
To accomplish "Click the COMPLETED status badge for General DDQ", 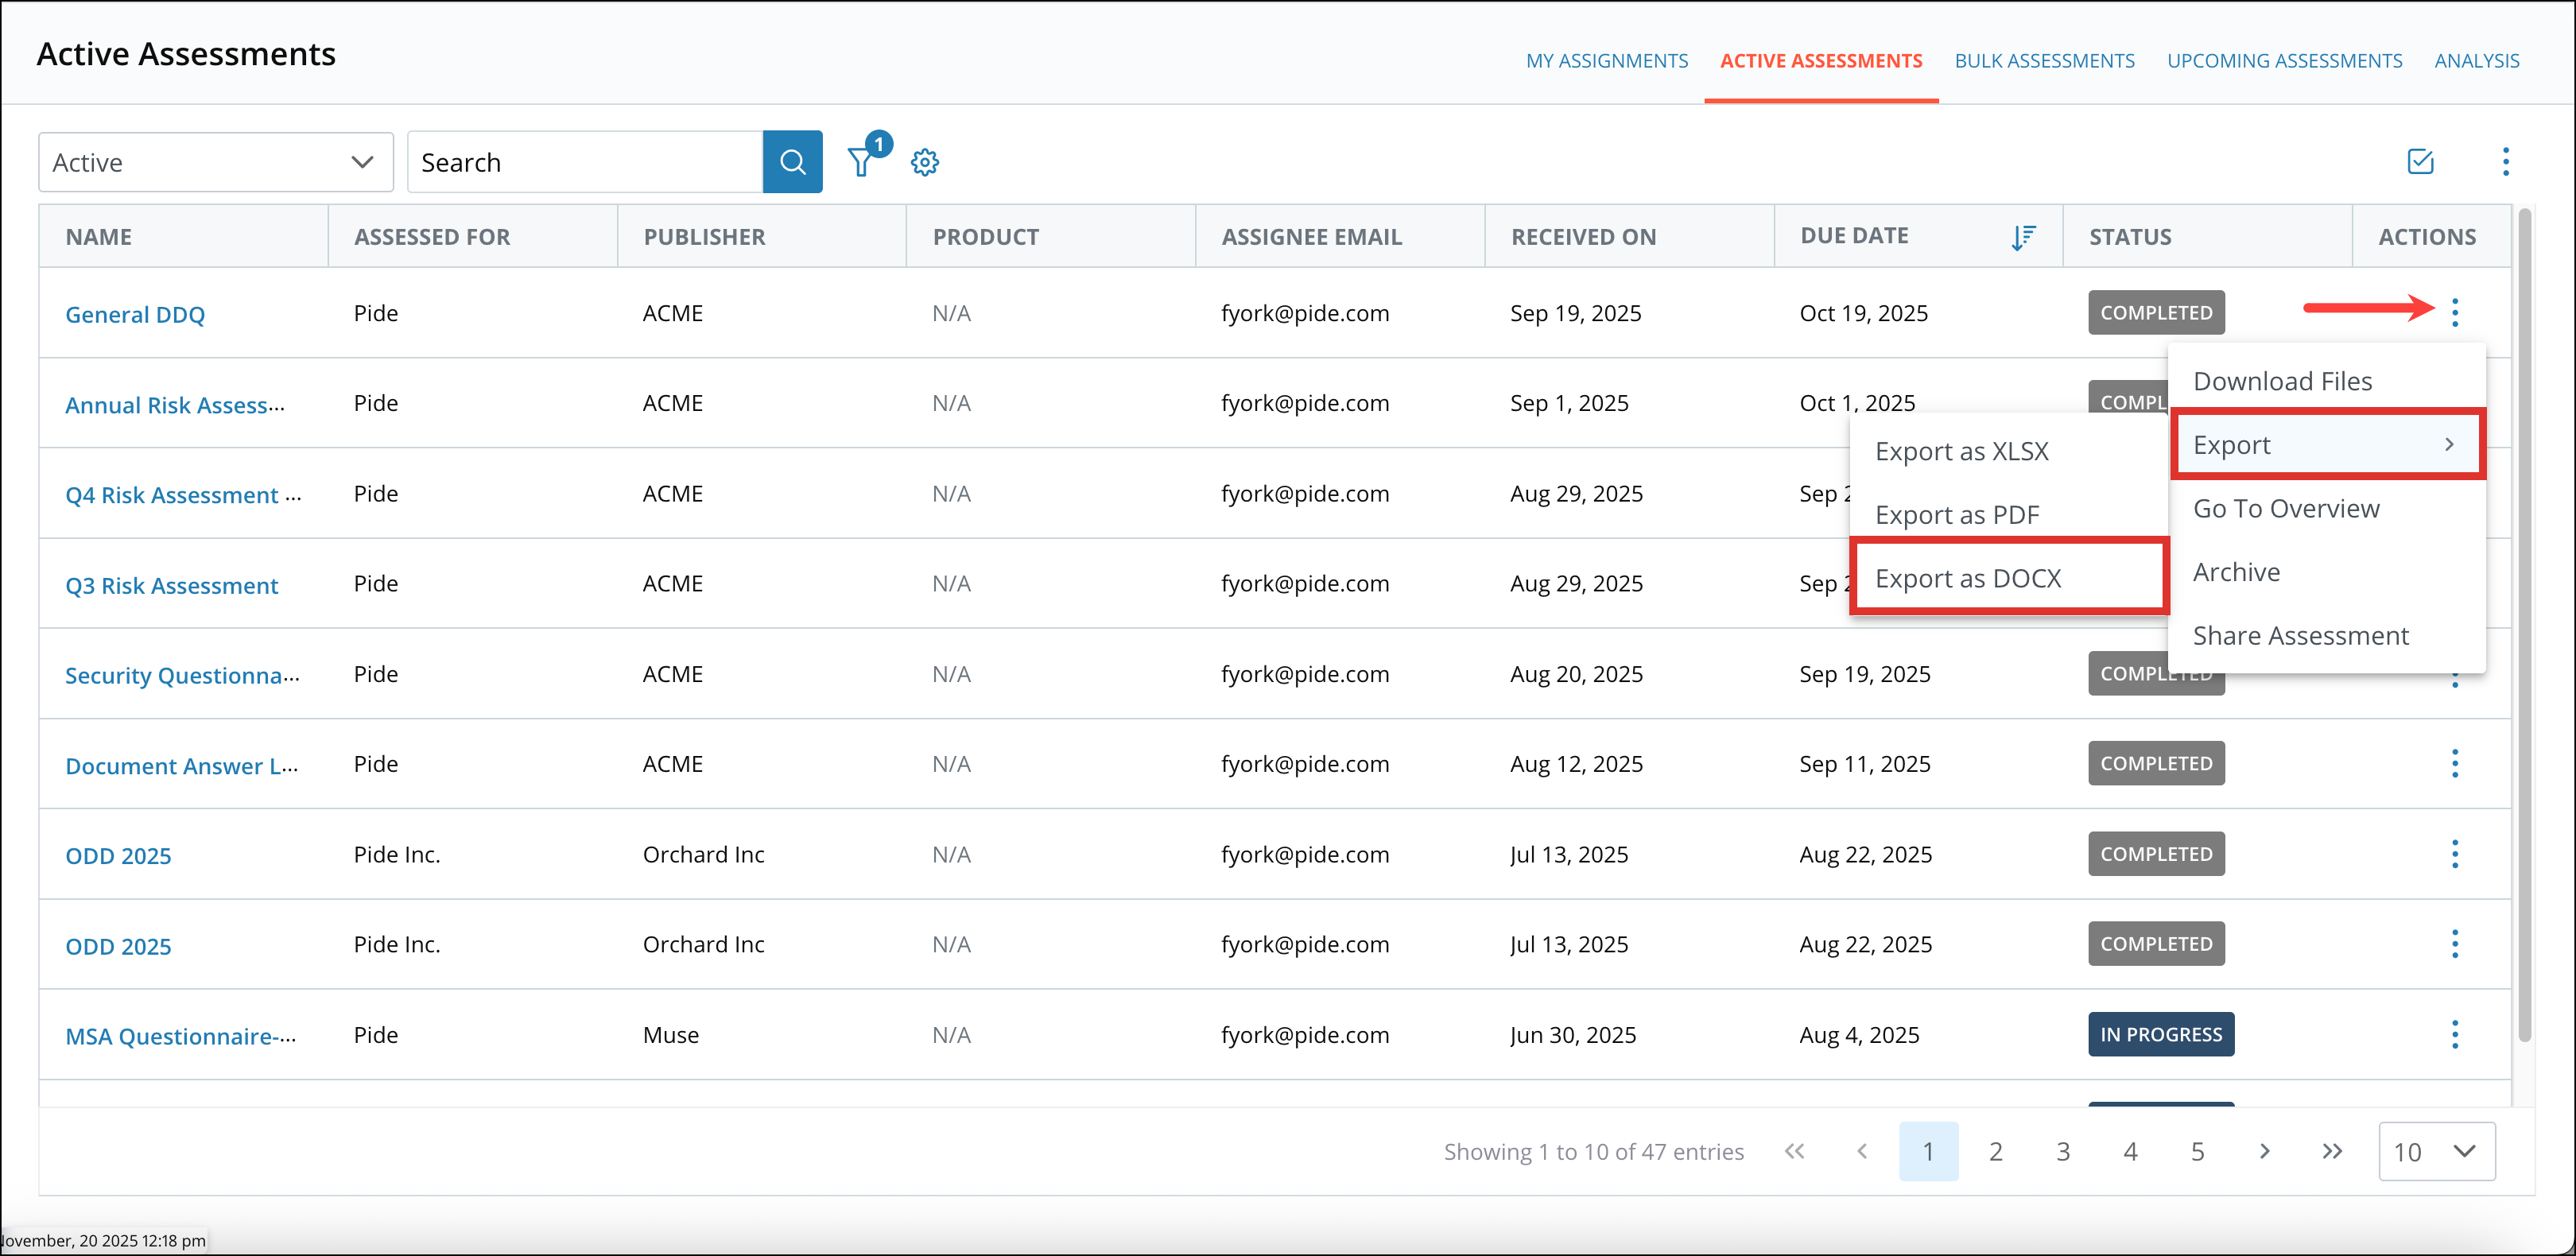I will [x=2156, y=312].
